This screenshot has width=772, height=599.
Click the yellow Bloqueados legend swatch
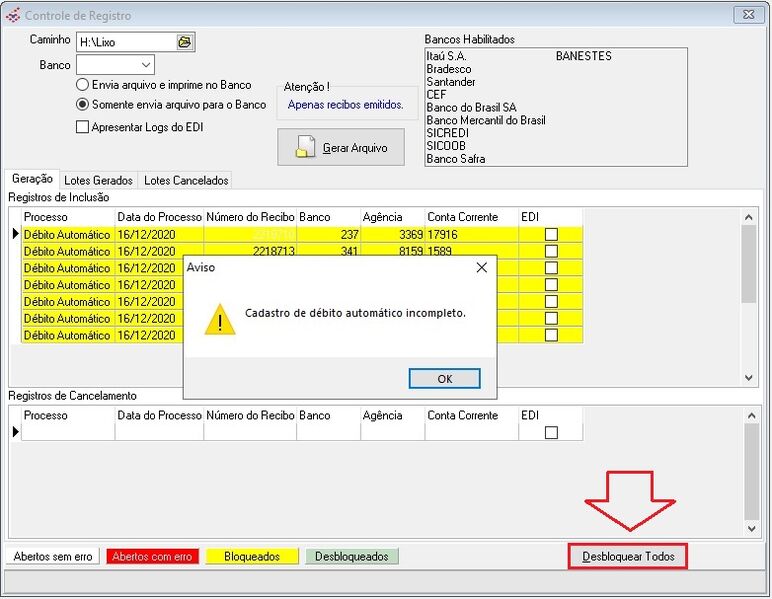coord(252,556)
